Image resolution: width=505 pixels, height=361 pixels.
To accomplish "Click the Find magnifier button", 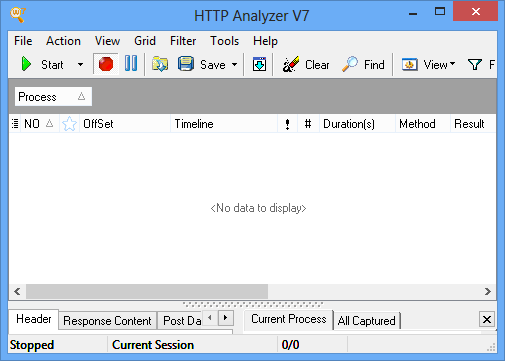I will click(x=363, y=64).
